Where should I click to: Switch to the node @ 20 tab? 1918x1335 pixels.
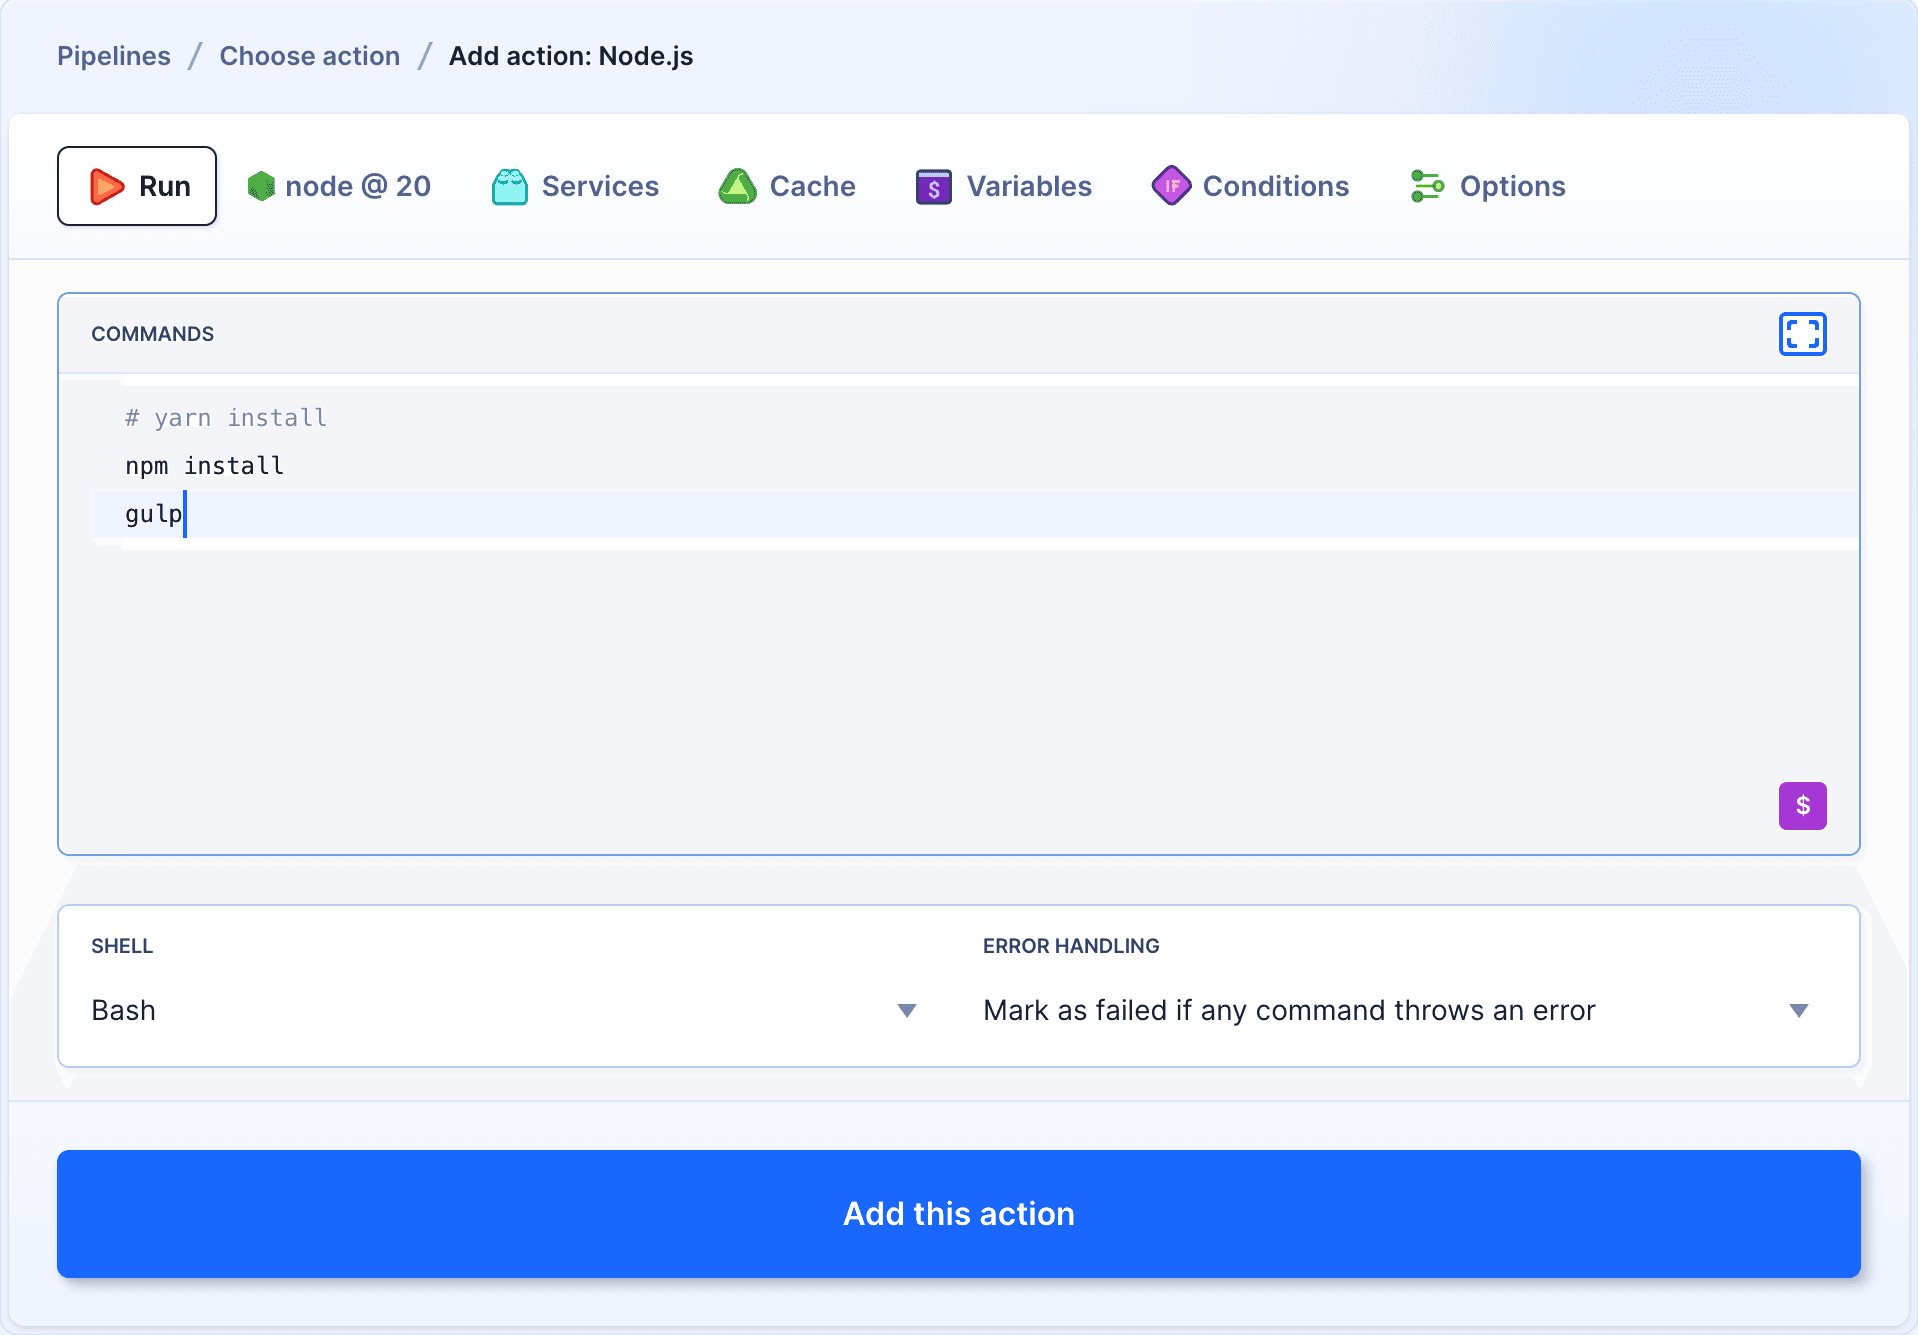click(x=339, y=186)
